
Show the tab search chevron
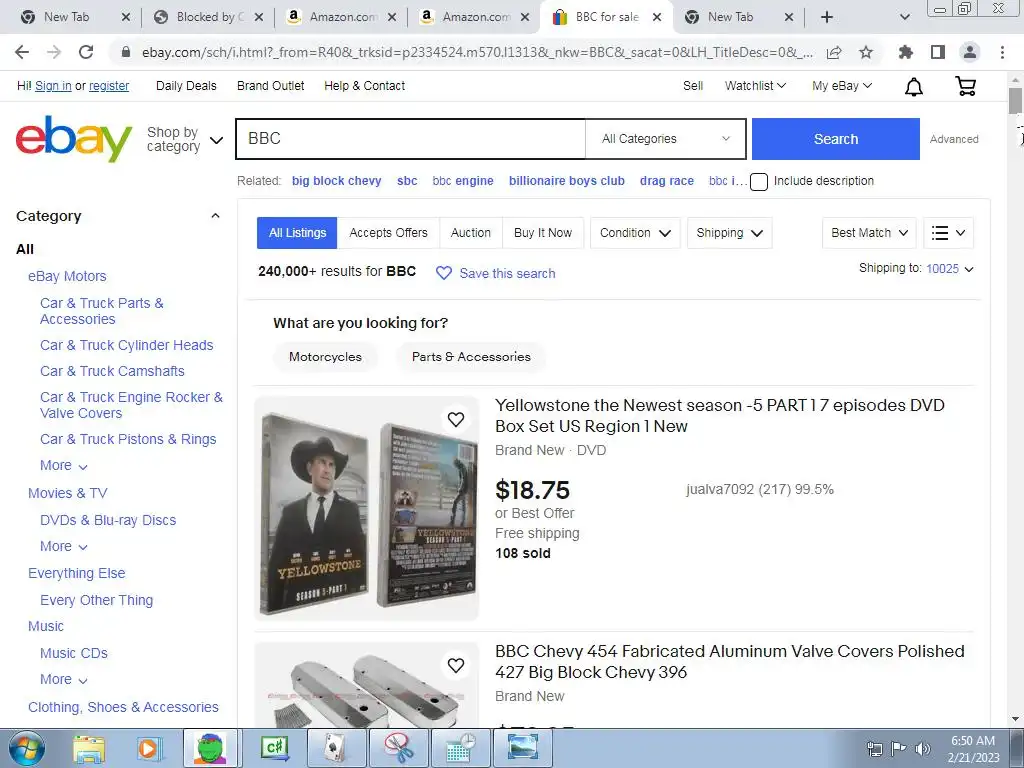pyautogui.click(x=904, y=17)
